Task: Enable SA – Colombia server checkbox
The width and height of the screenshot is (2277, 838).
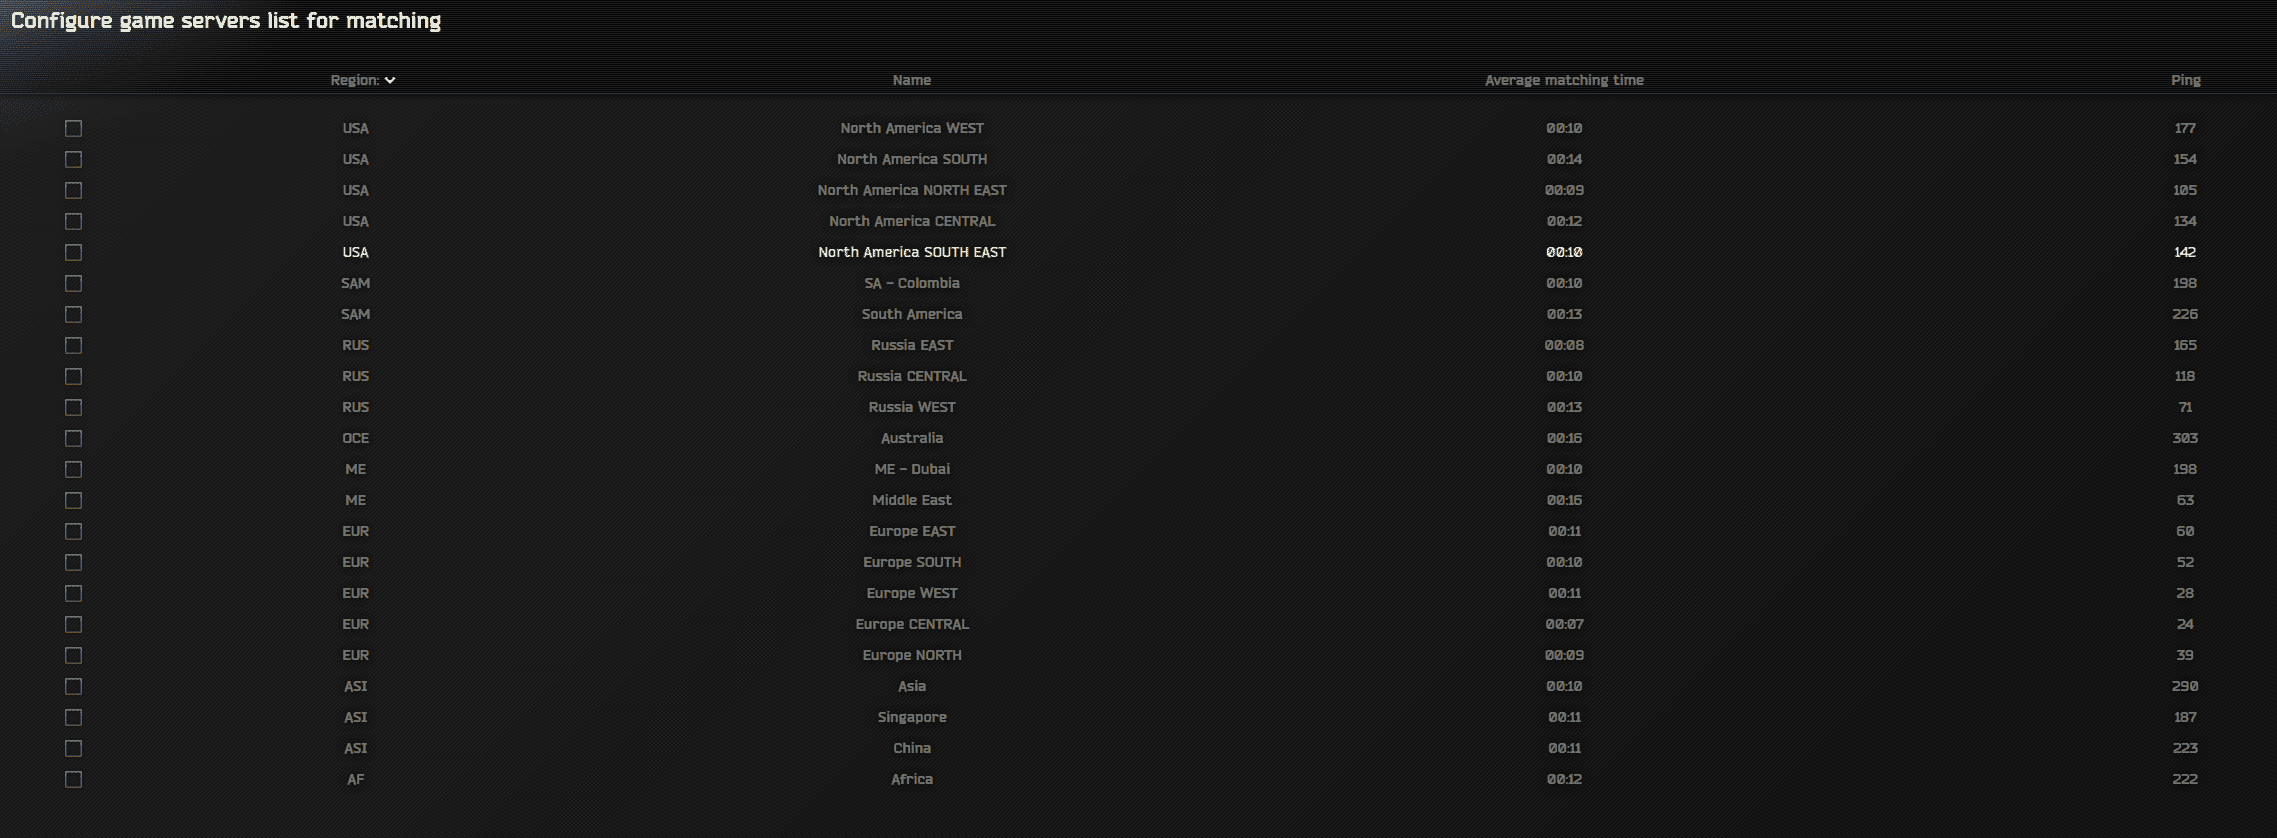Action: pos(73,283)
